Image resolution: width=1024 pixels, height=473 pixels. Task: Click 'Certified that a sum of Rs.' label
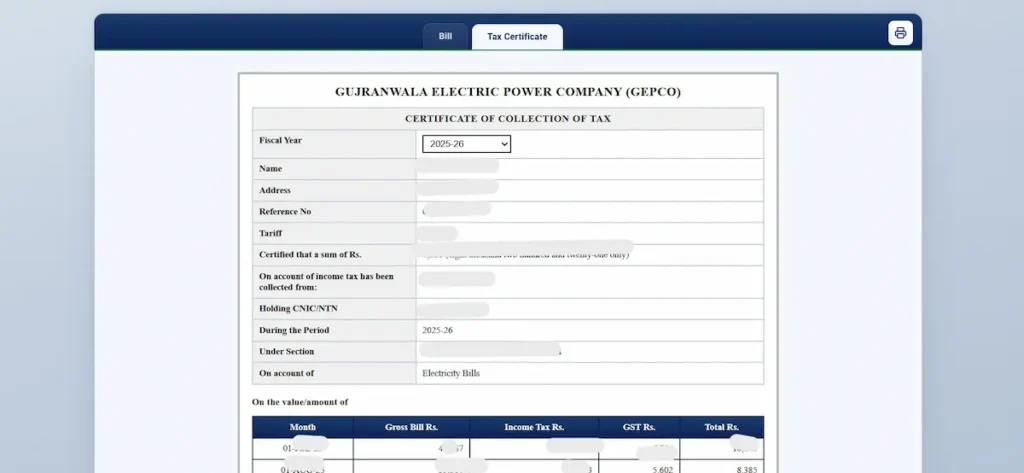[310, 255]
